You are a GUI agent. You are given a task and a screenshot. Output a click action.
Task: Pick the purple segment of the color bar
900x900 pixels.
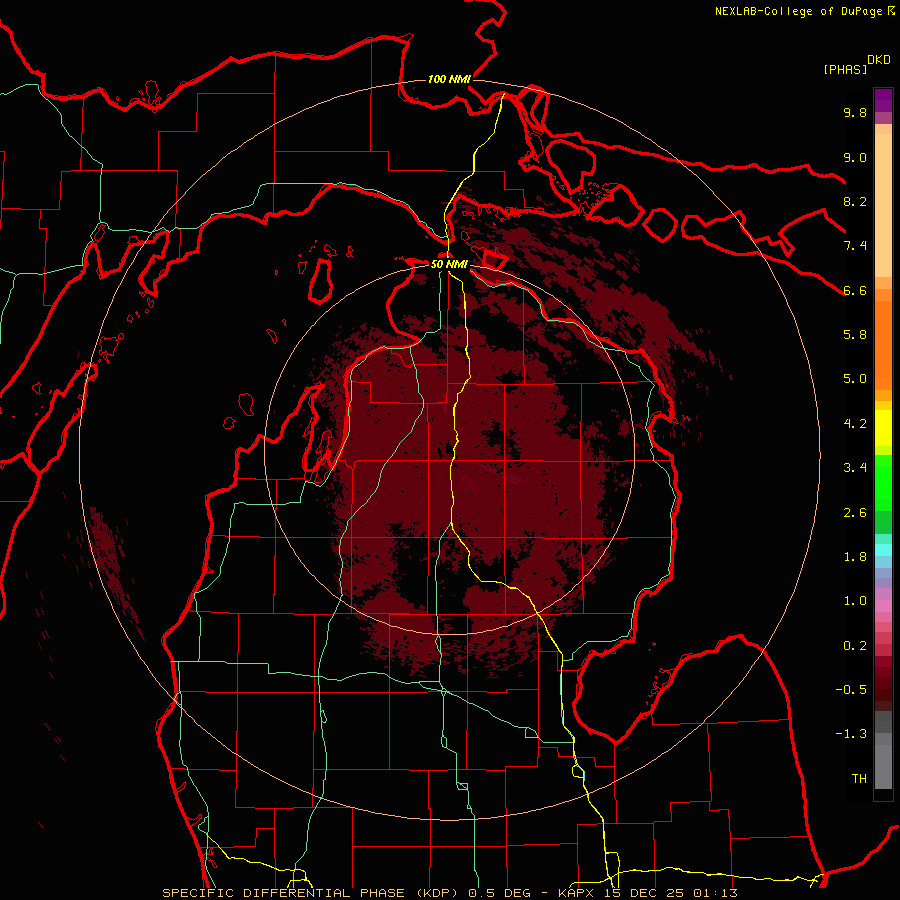tap(883, 100)
